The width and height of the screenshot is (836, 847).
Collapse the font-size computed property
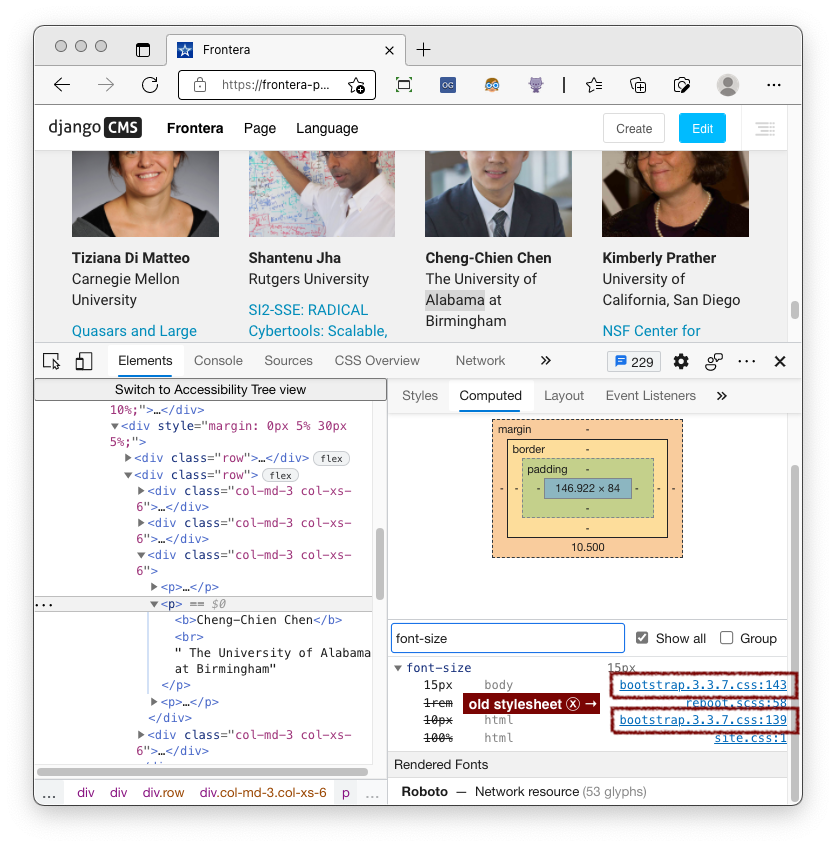tap(398, 668)
